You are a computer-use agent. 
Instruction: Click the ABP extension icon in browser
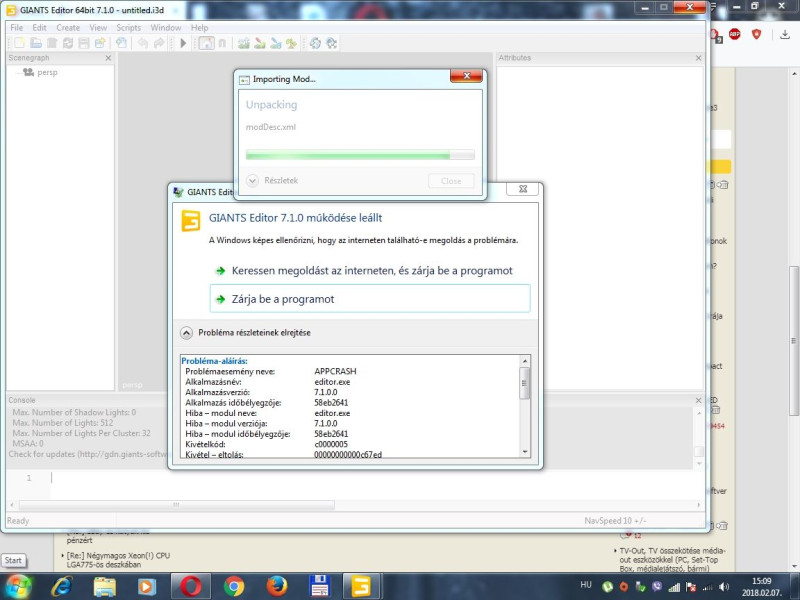click(x=735, y=34)
